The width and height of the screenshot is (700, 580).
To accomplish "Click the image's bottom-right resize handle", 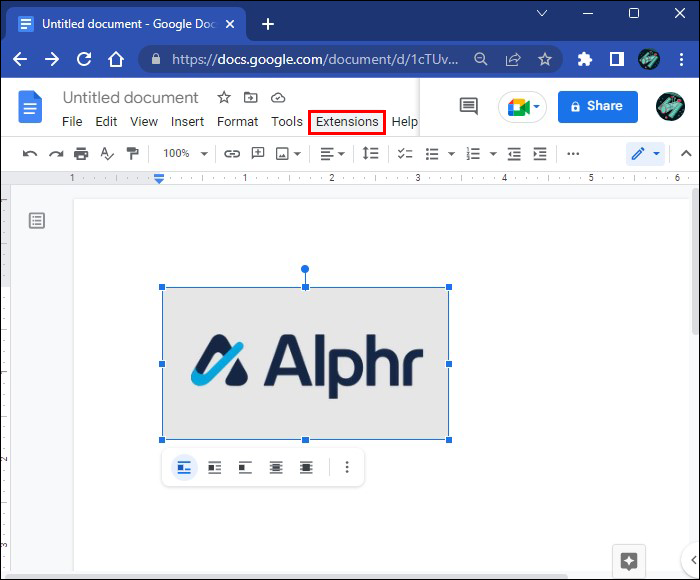I will click(x=449, y=440).
